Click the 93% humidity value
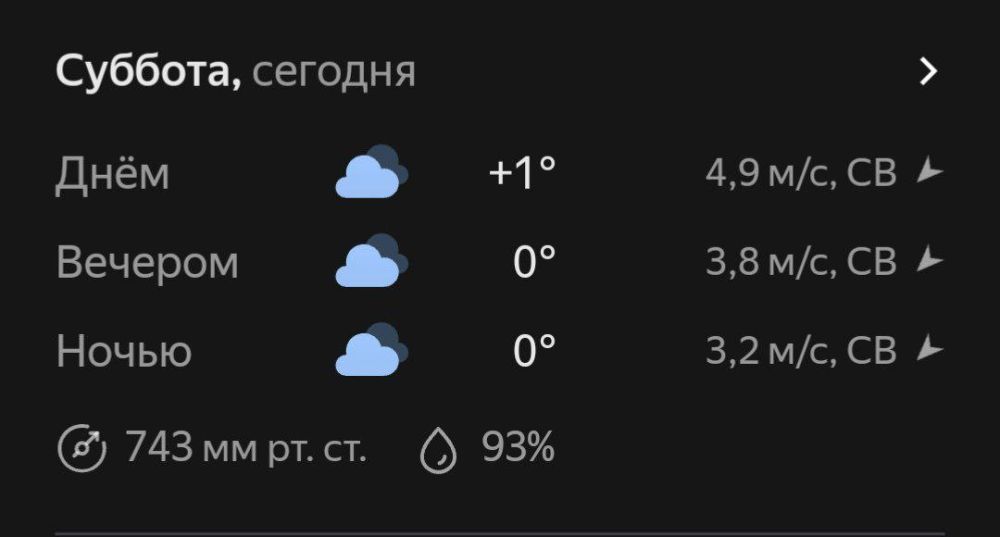 (518, 448)
